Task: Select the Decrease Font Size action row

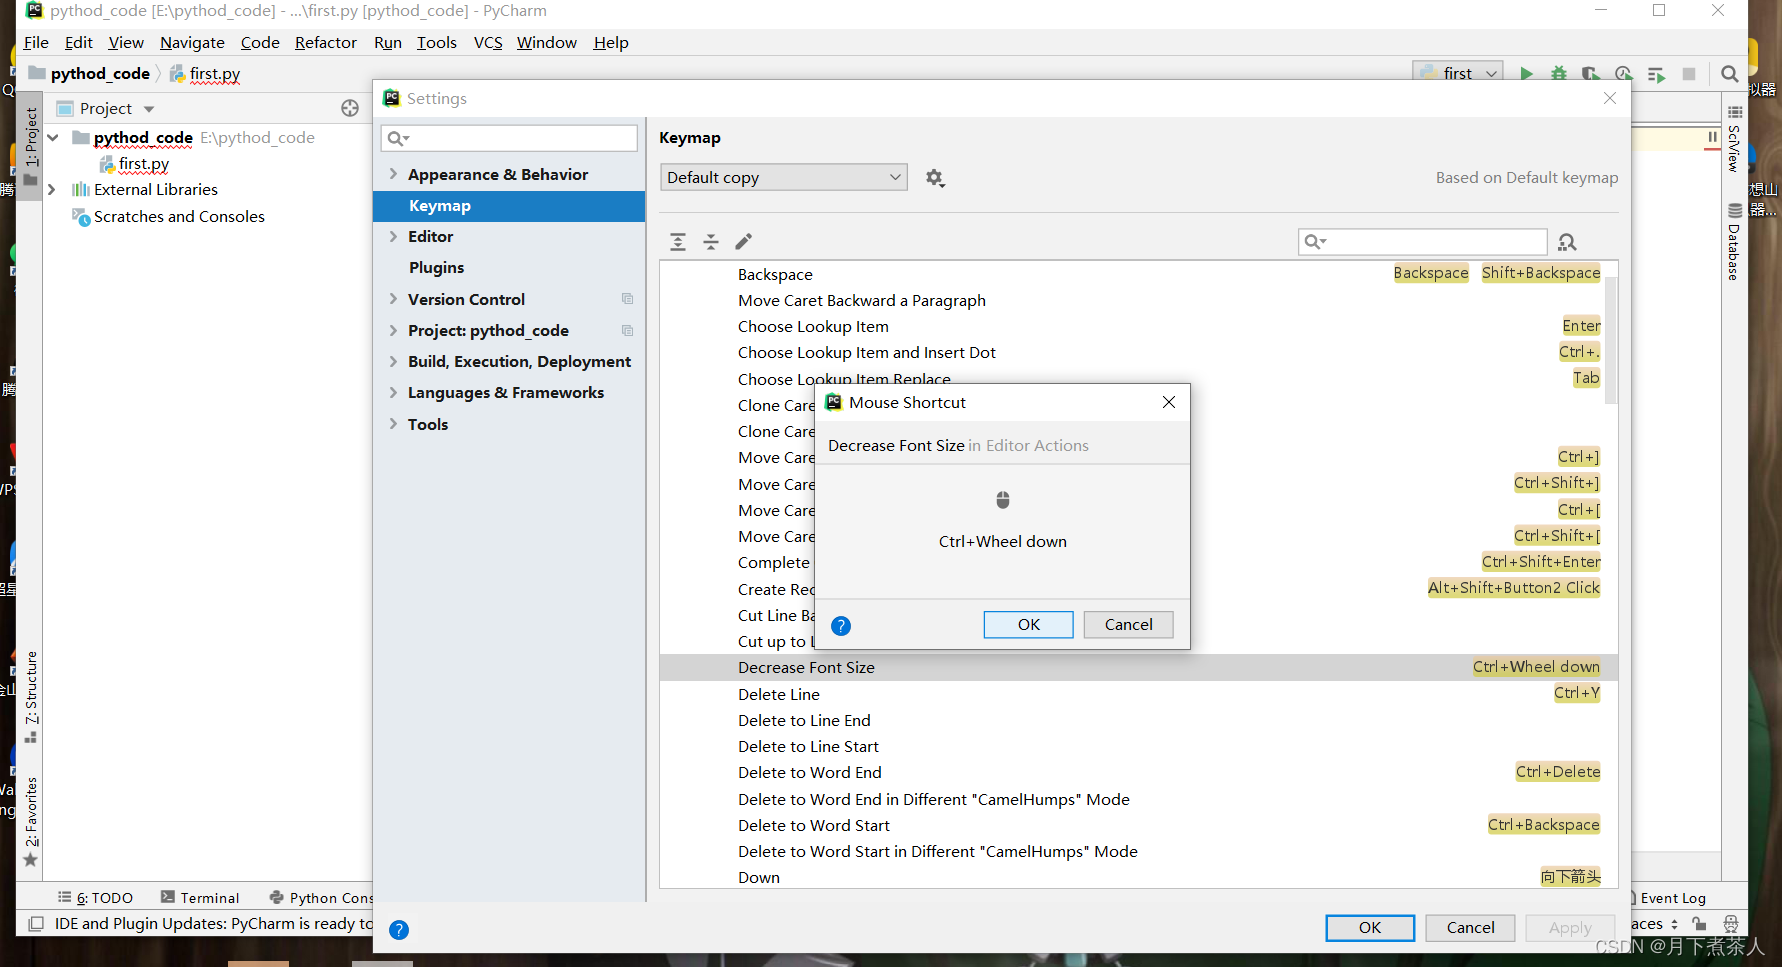Action: point(1139,667)
